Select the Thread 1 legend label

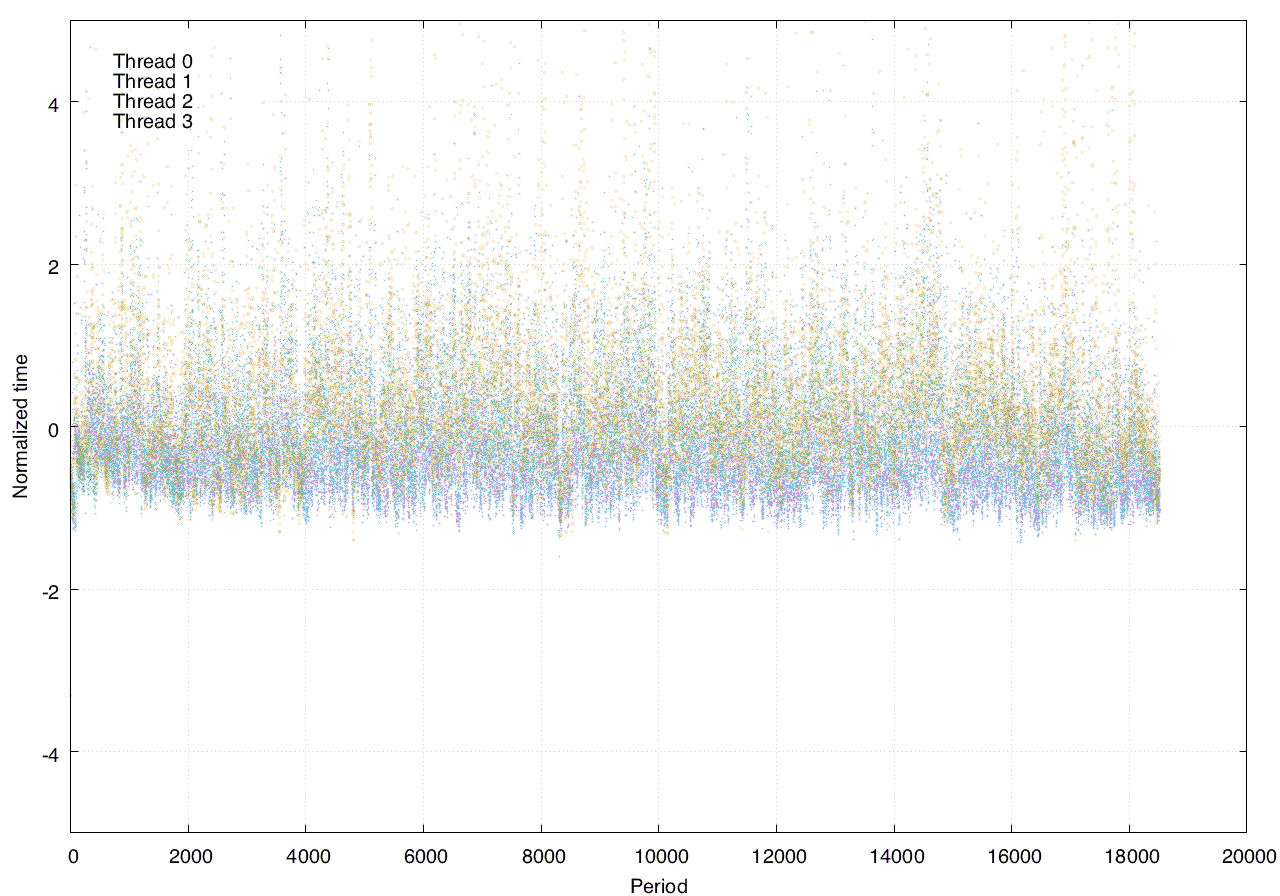[152, 81]
